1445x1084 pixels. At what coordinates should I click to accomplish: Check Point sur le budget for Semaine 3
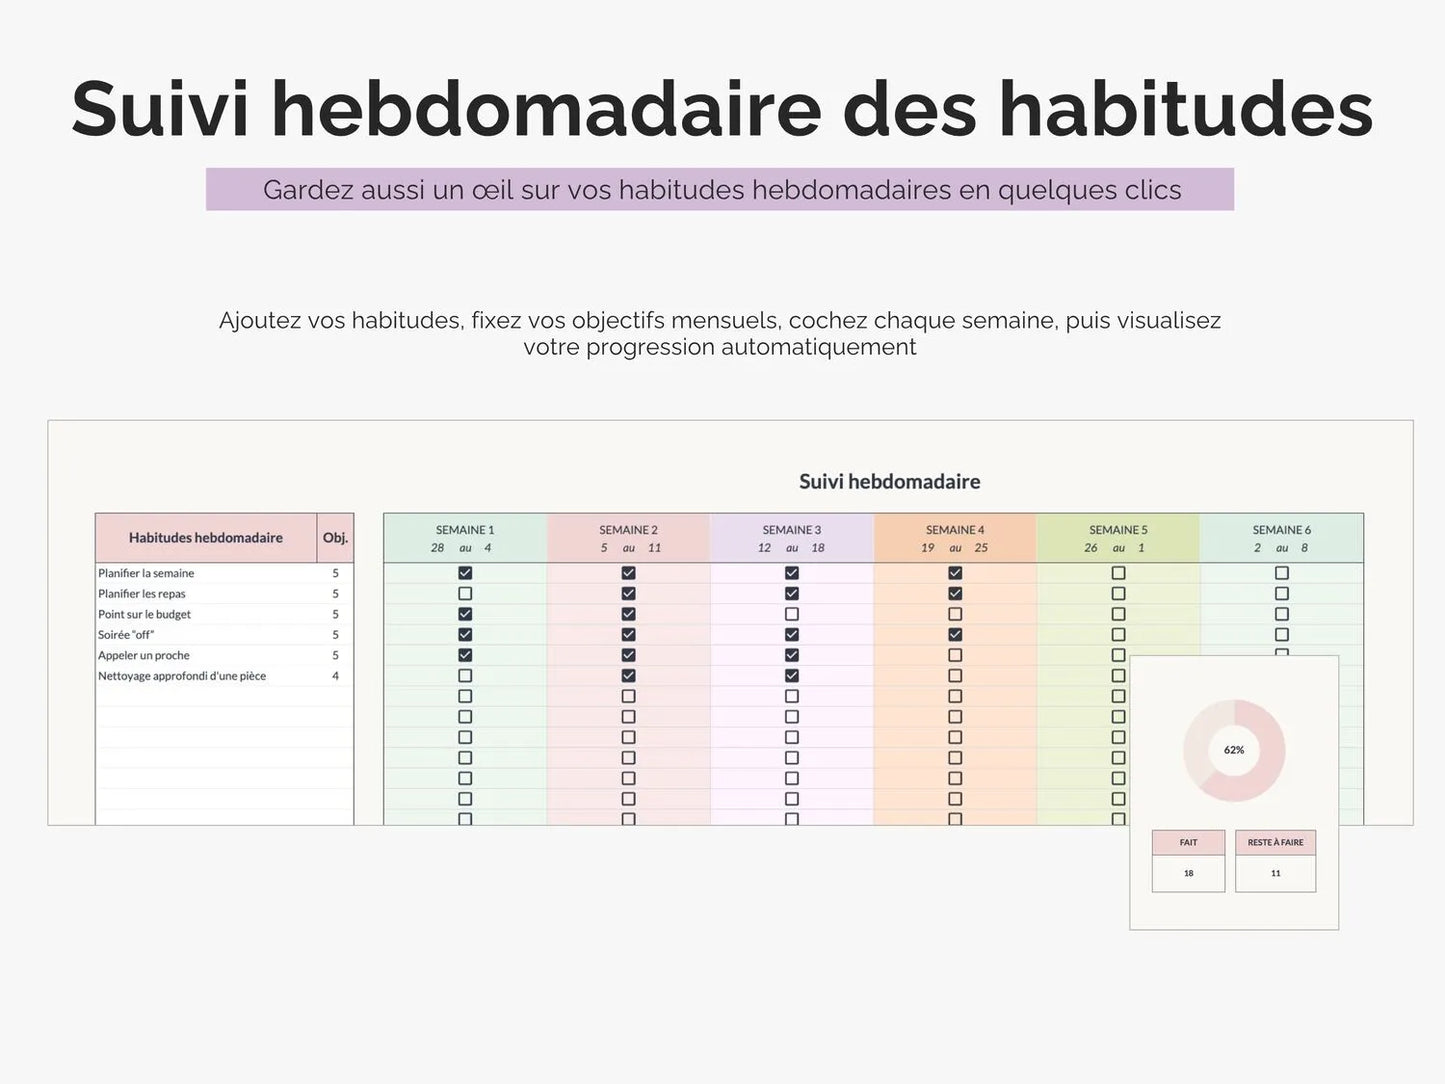(792, 614)
